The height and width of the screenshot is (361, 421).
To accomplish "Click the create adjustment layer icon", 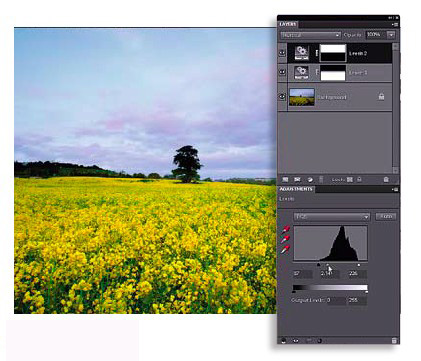I will tap(310, 179).
